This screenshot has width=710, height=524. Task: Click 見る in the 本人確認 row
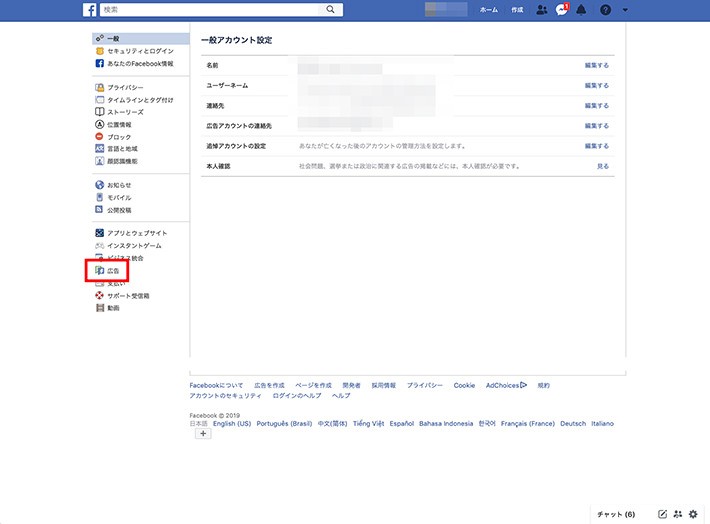(602, 166)
